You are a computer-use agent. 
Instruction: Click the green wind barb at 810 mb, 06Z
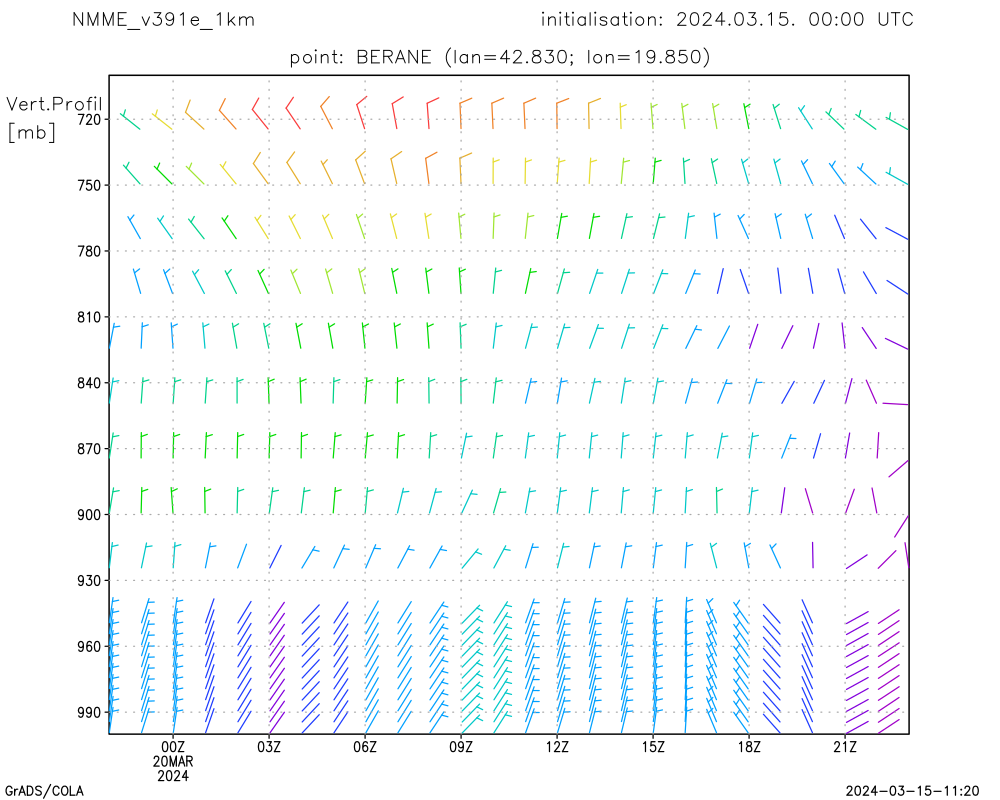(365, 335)
